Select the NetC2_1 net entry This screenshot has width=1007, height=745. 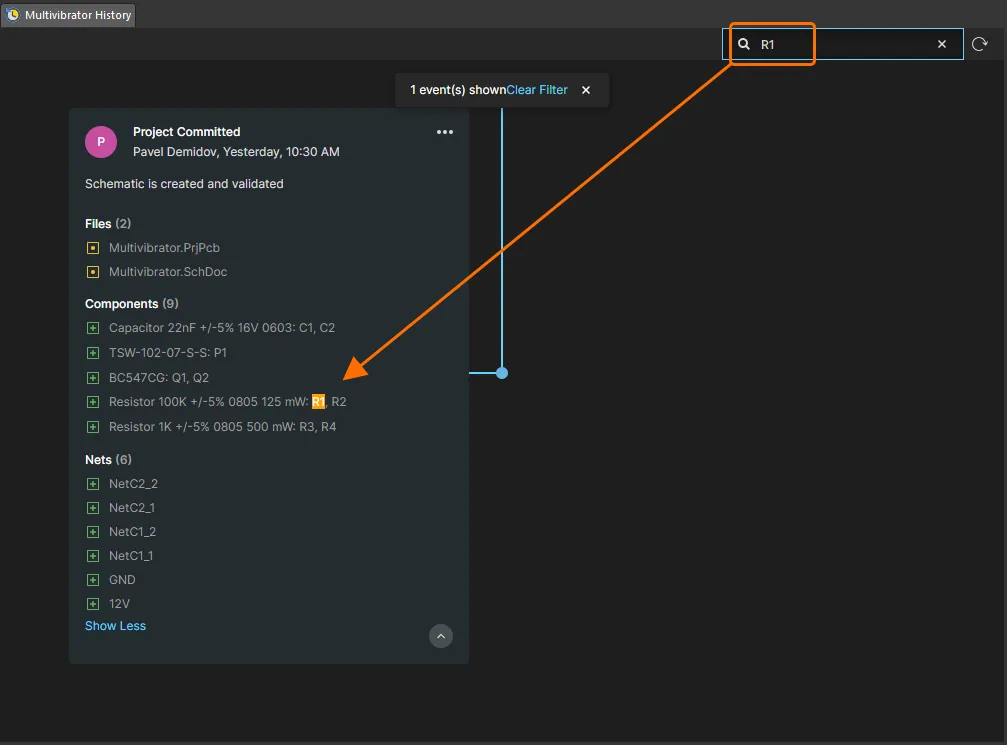tap(132, 507)
